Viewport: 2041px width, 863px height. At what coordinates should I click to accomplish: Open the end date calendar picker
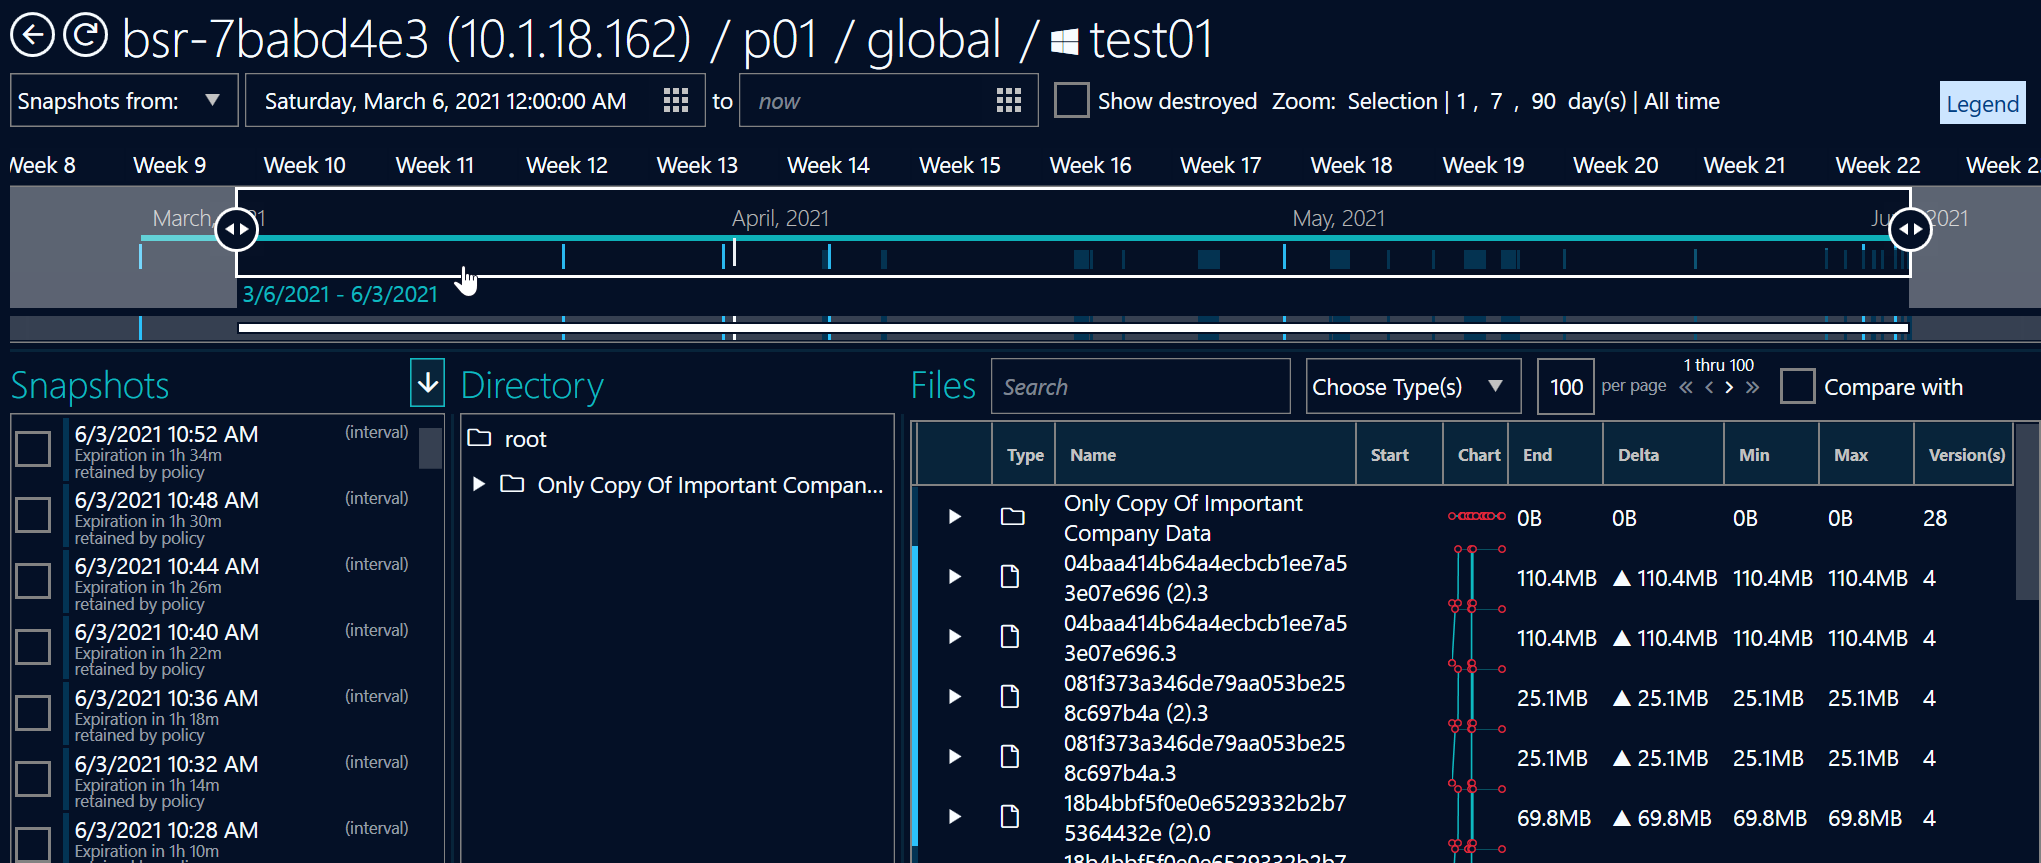coord(1009,101)
